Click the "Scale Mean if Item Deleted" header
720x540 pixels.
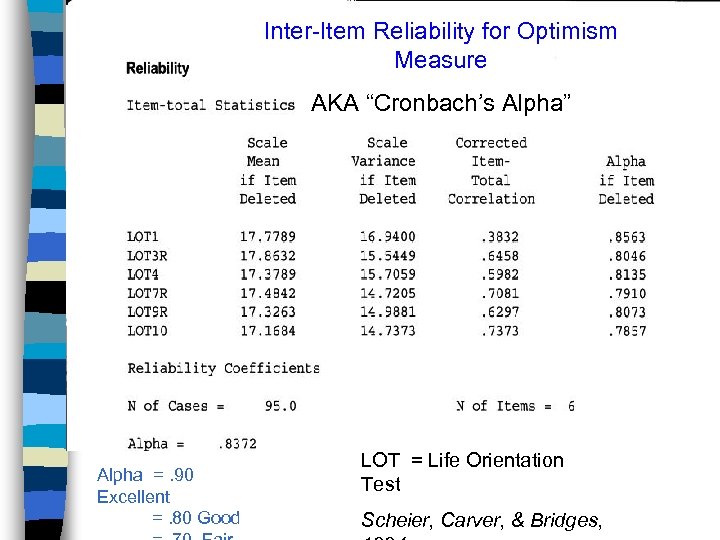click(x=267, y=171)
